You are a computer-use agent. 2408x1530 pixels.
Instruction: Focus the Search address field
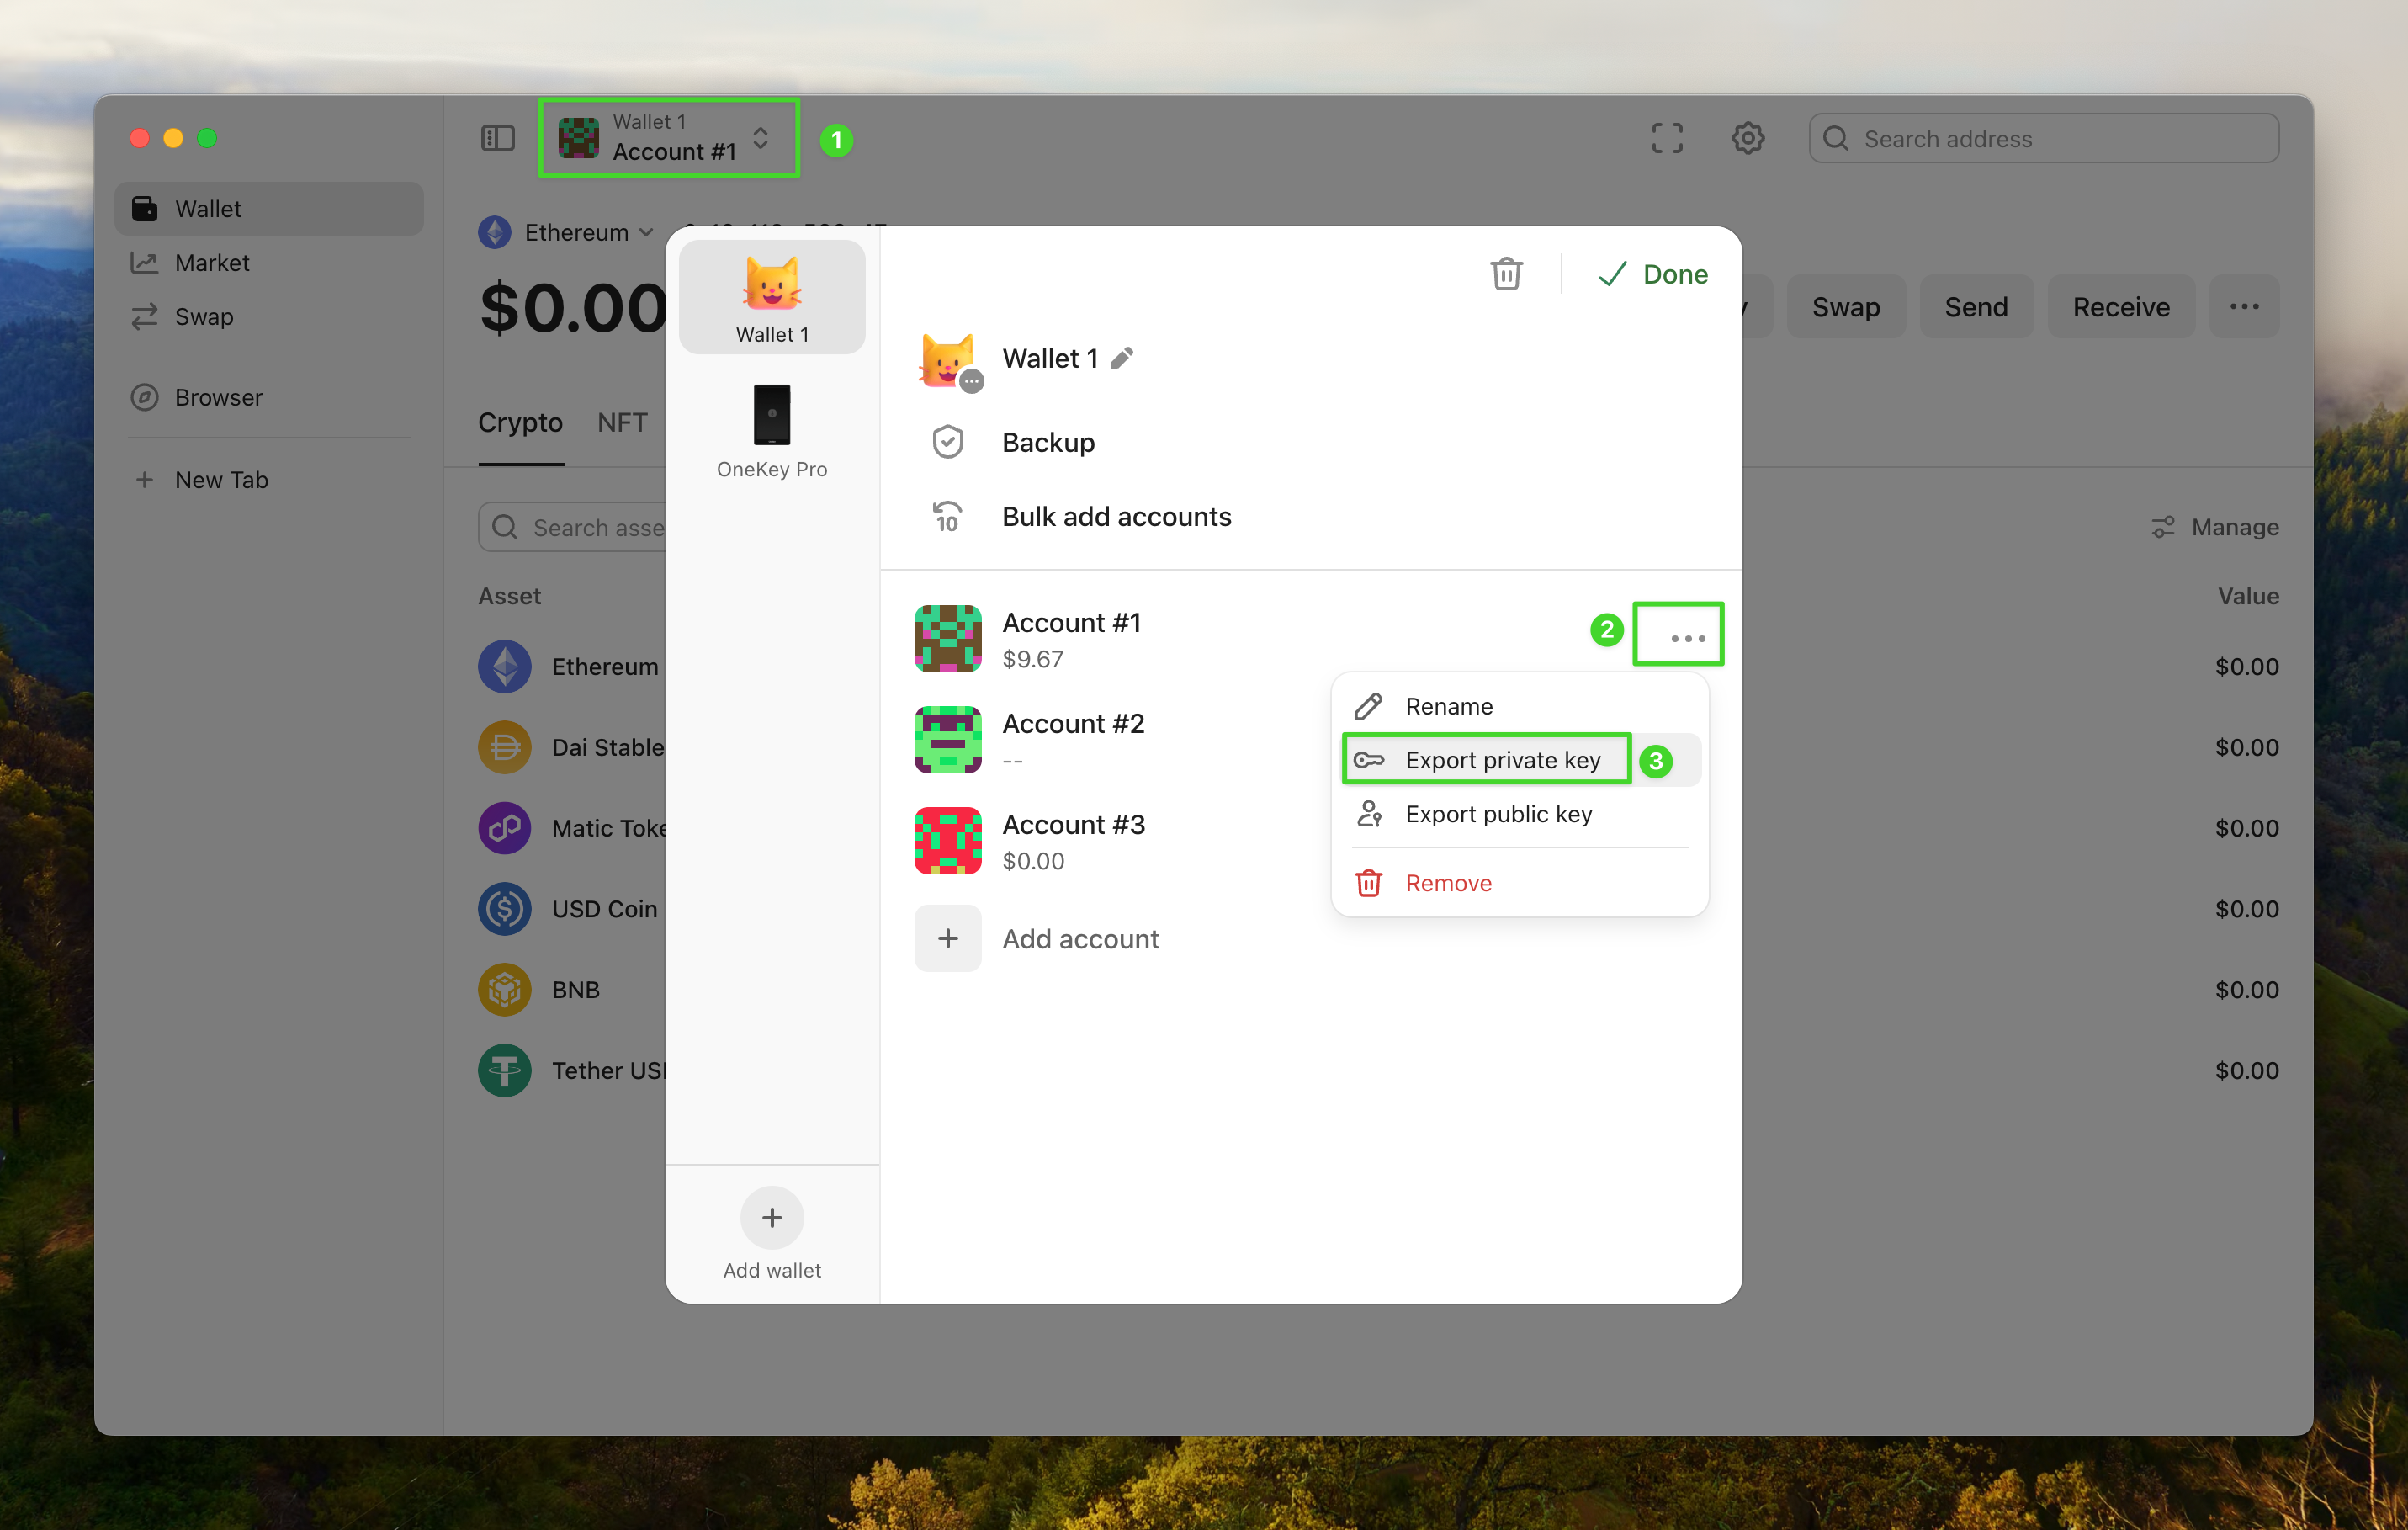click(x=2043, y=138)
